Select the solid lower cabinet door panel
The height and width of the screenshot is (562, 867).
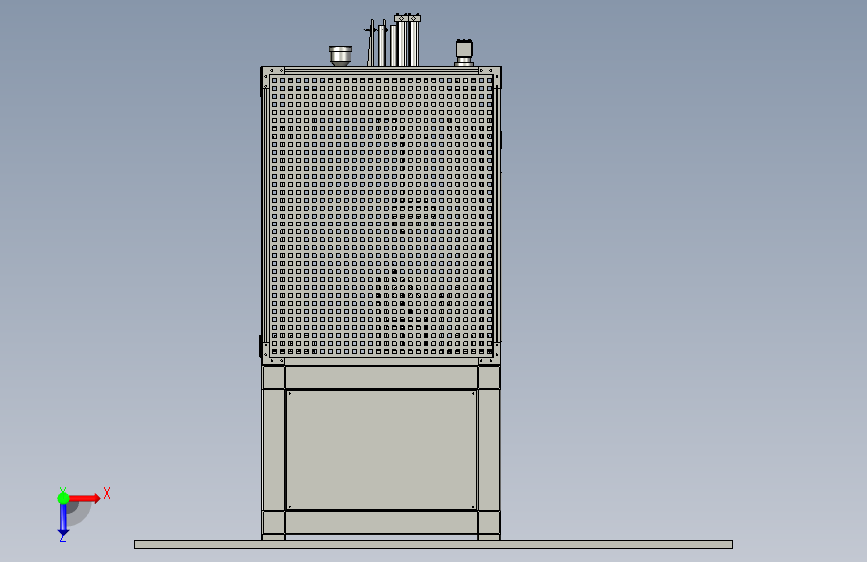[382, 450]
